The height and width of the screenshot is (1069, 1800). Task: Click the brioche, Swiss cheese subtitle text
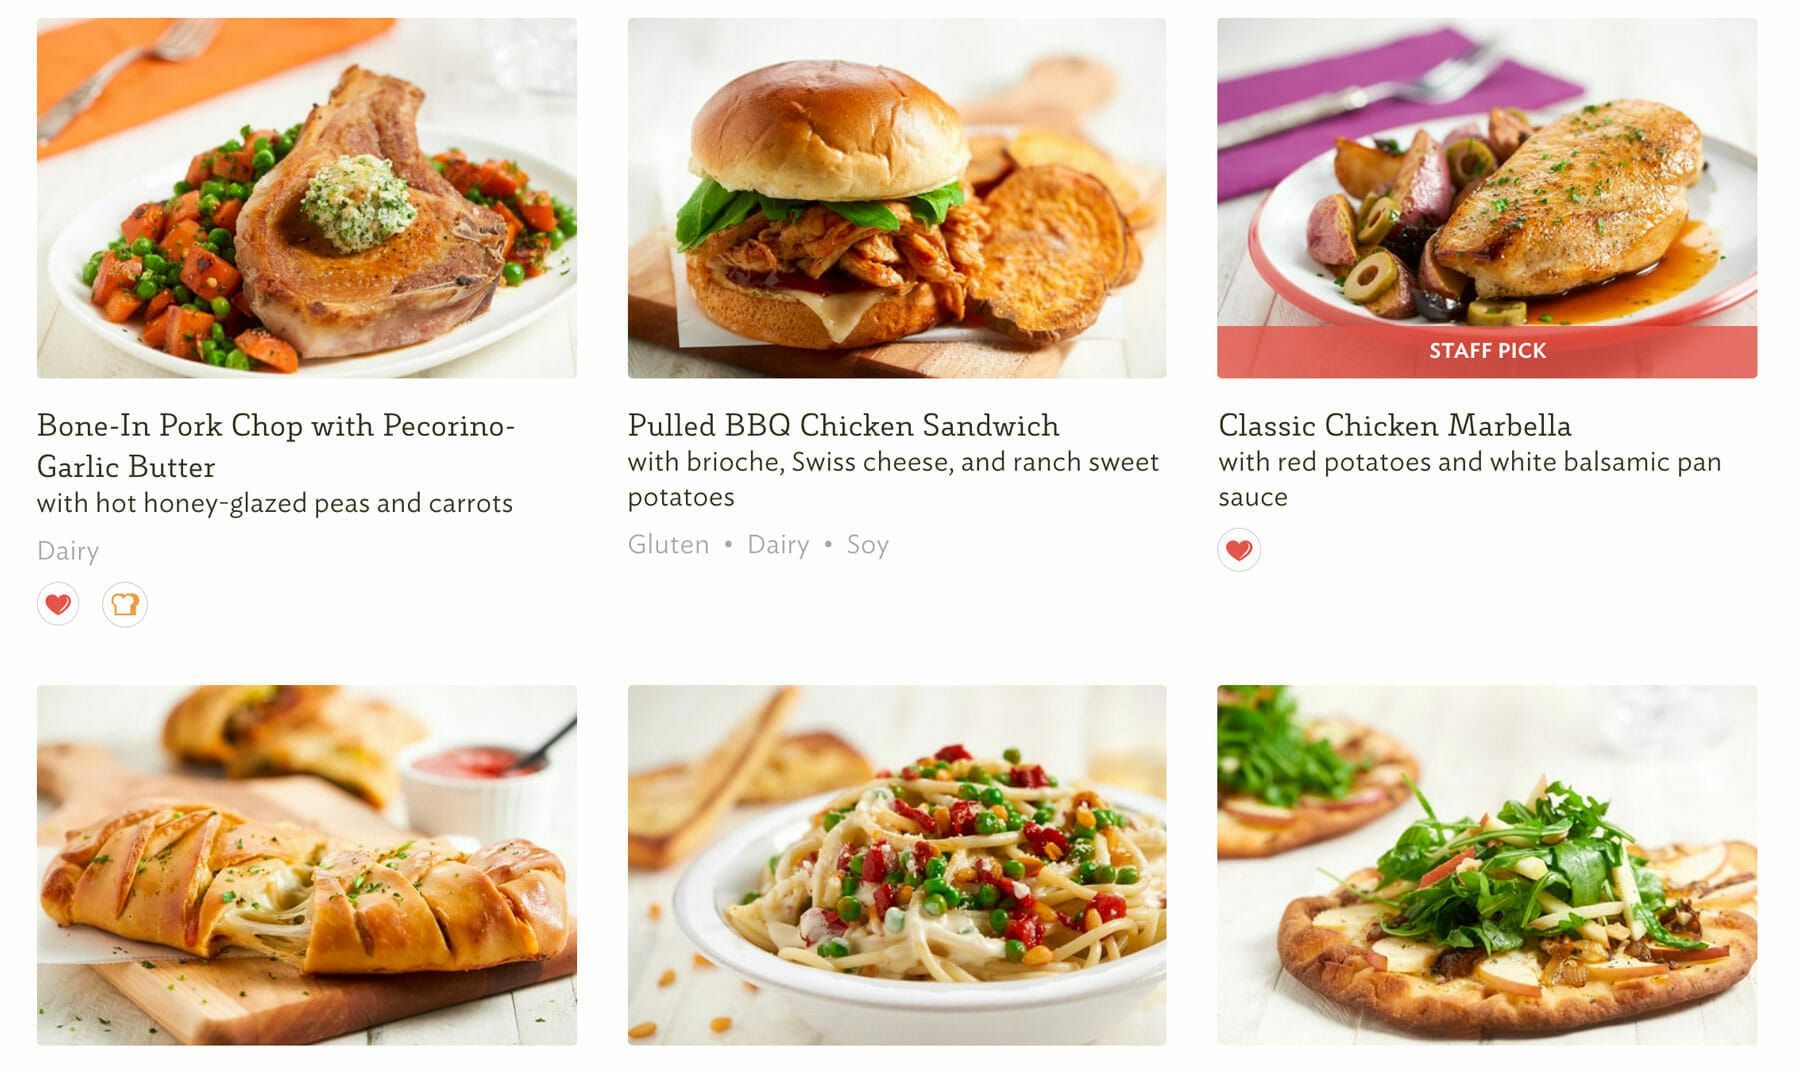point(893,479)
